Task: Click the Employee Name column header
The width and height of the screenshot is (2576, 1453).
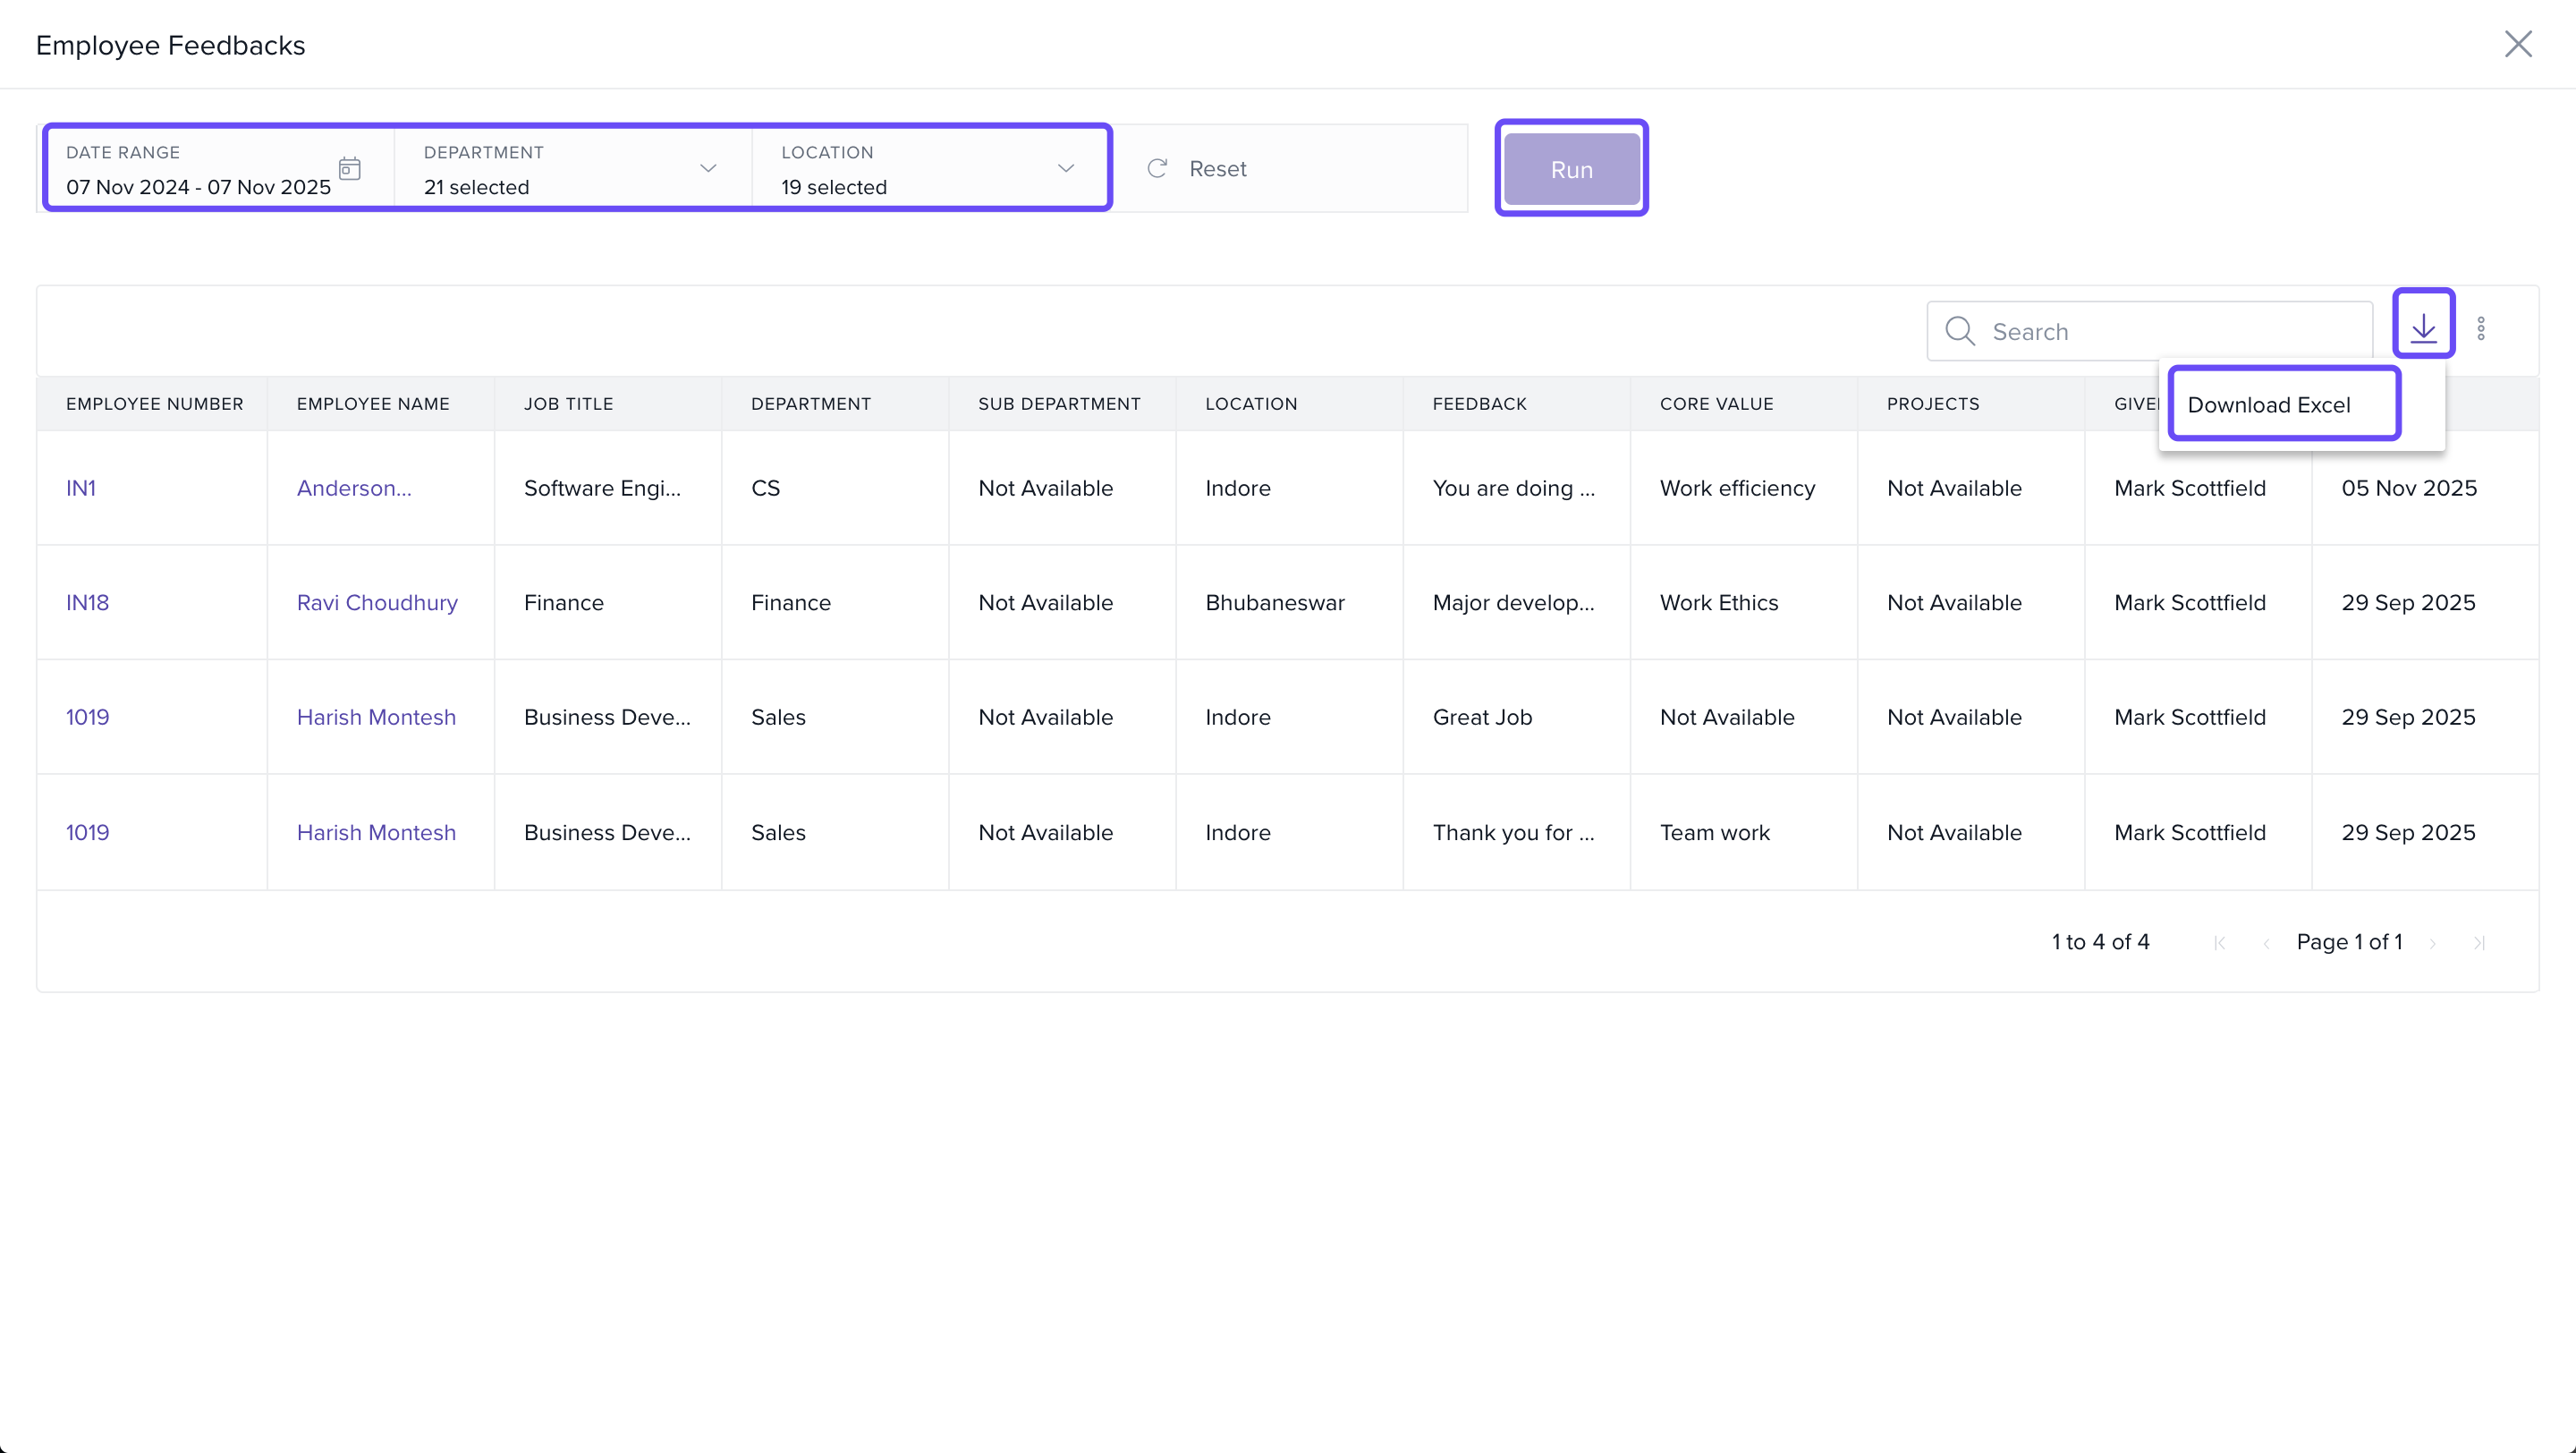Action: tap(373, 404)
